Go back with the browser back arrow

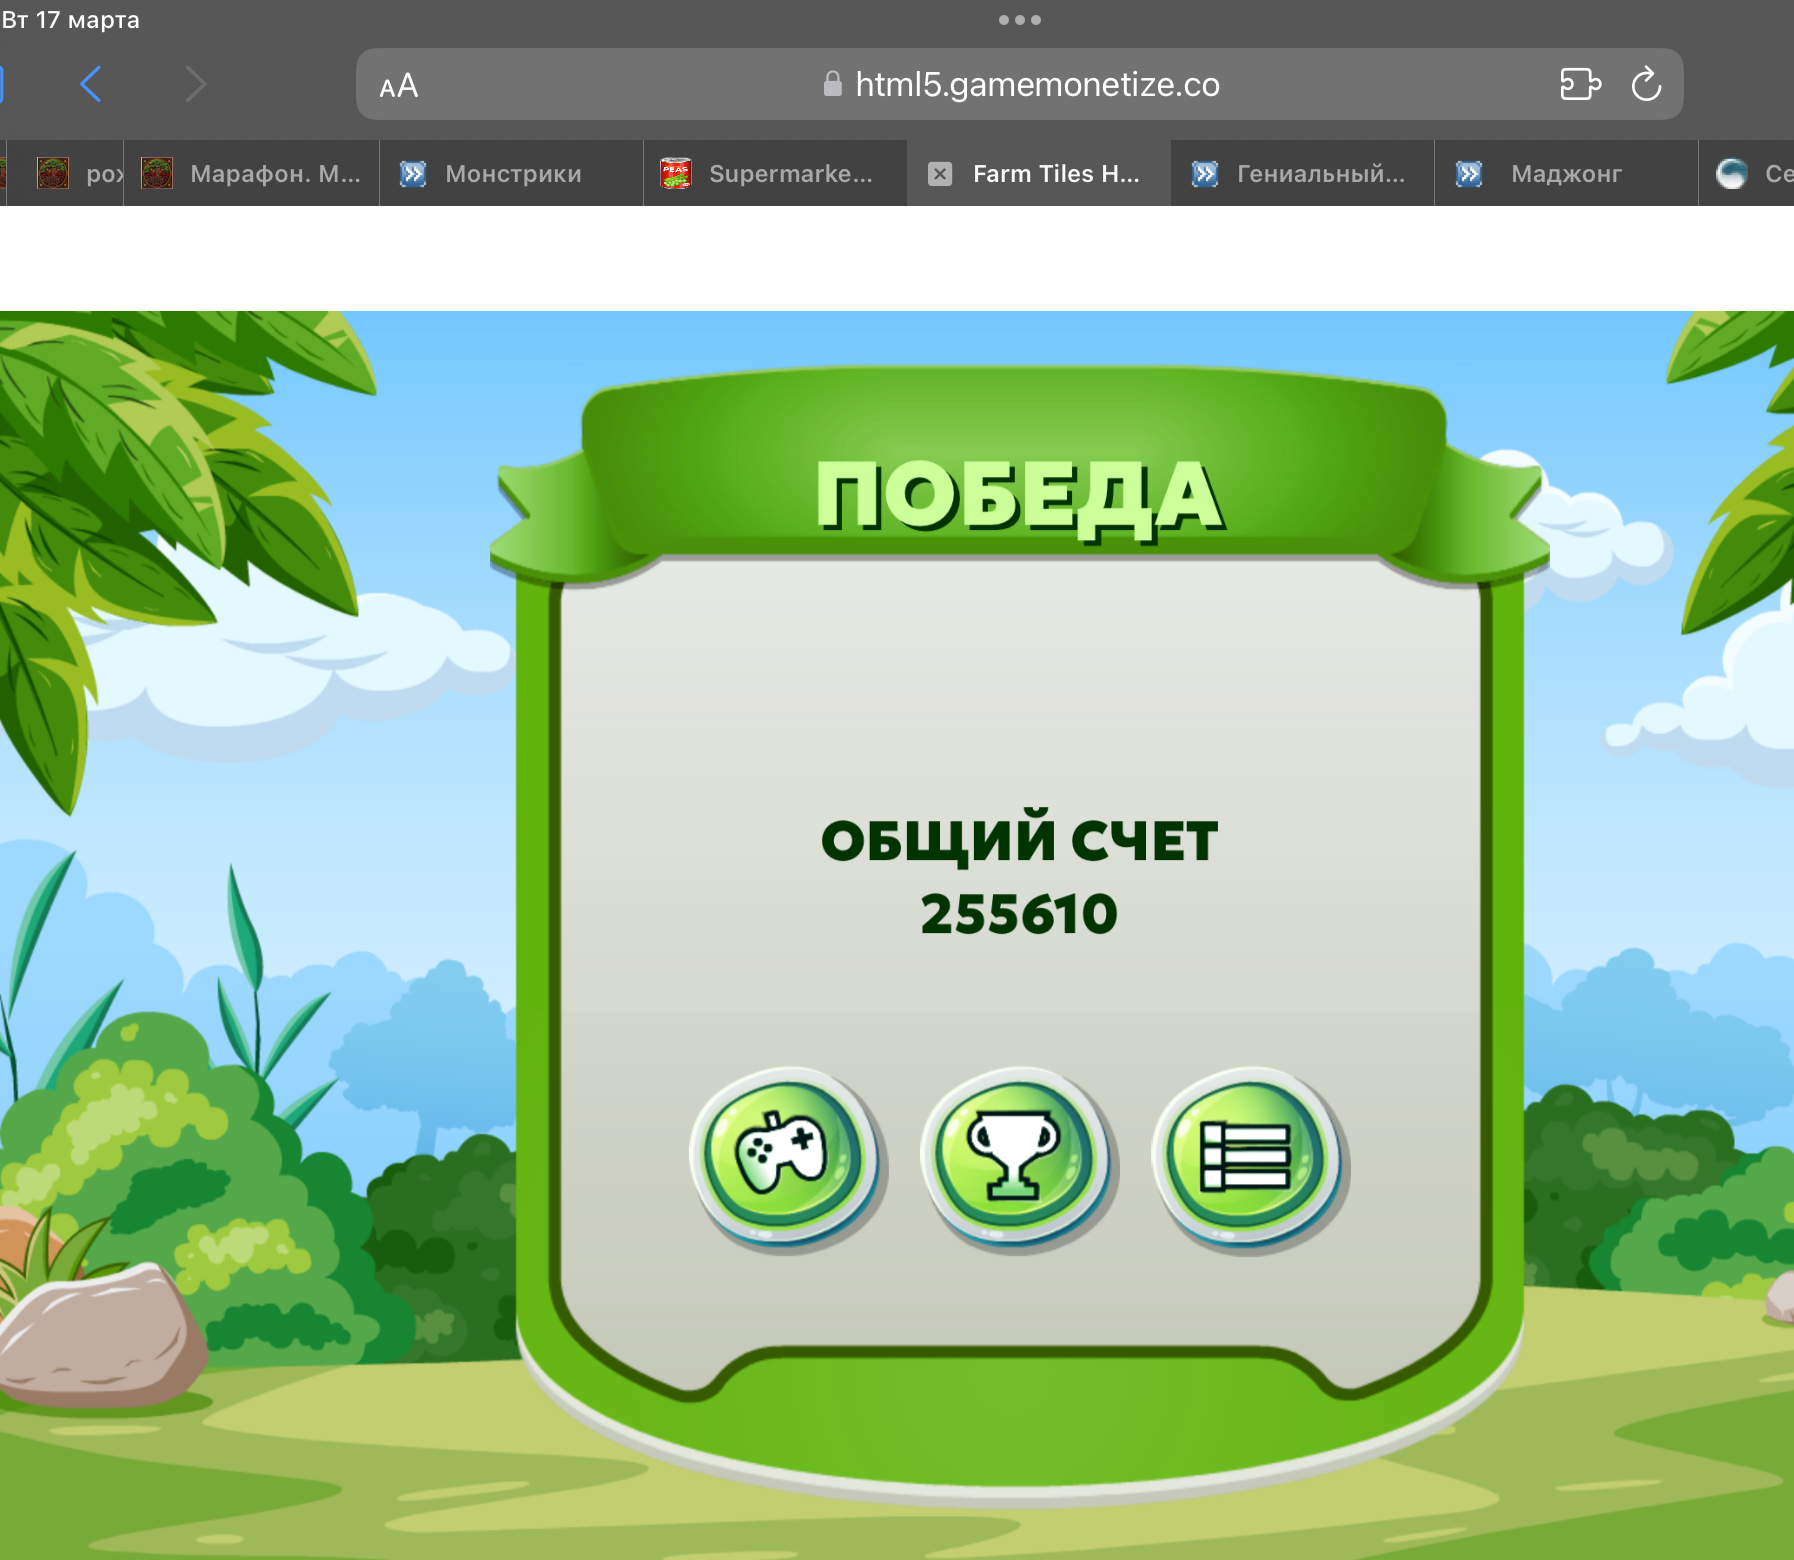coord(91,85)
